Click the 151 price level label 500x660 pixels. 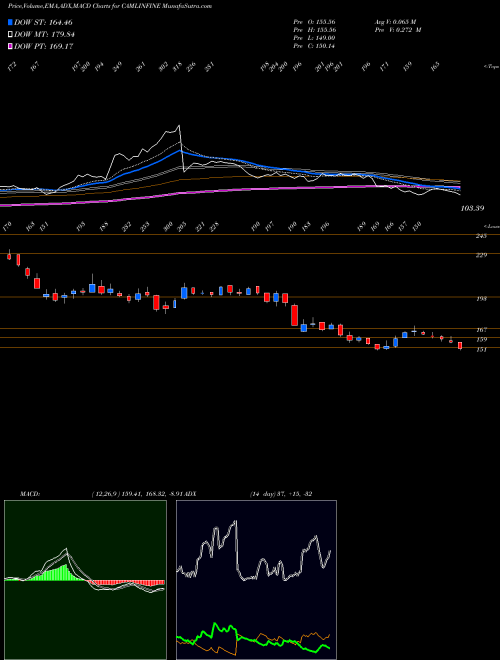pos(481,350)
